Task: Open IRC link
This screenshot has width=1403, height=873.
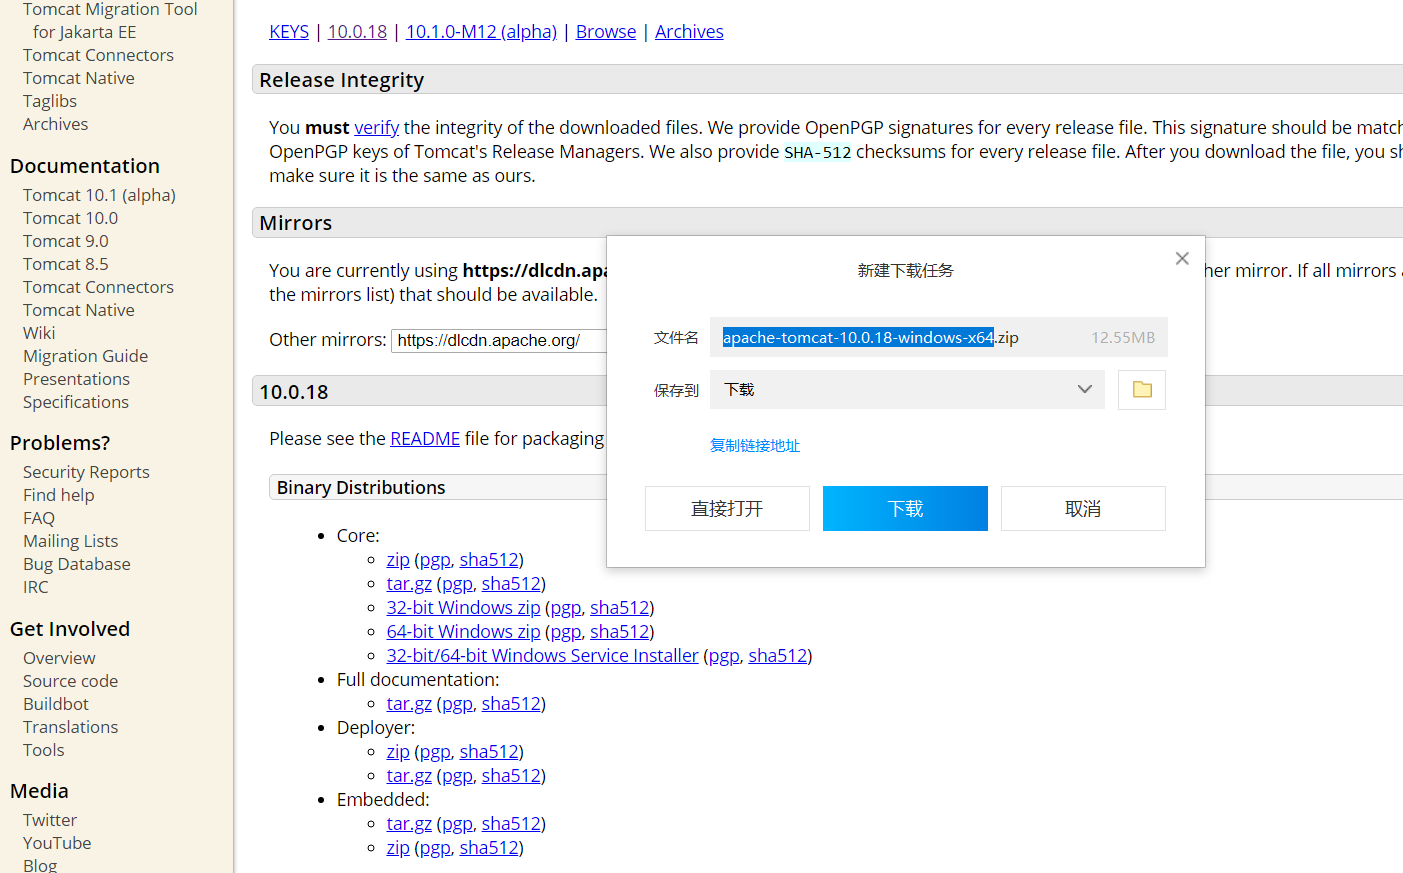Action: (x=36, y=587)
